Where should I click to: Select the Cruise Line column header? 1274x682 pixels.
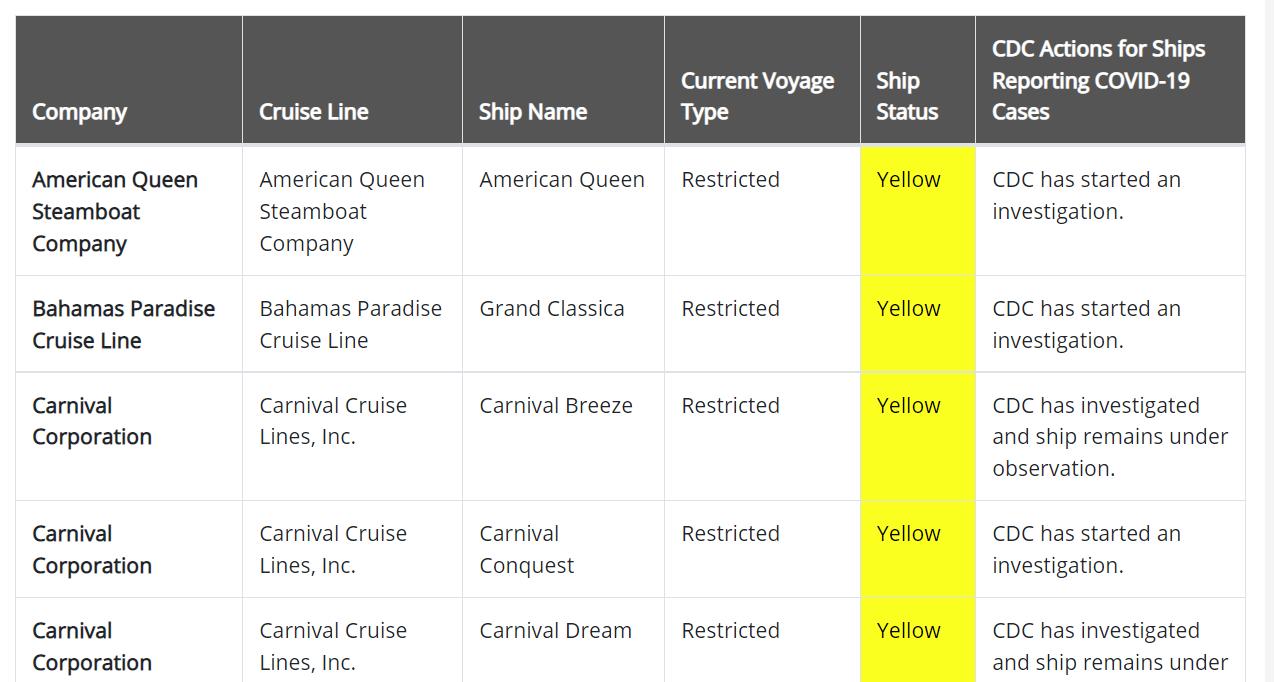pos(352,80)
